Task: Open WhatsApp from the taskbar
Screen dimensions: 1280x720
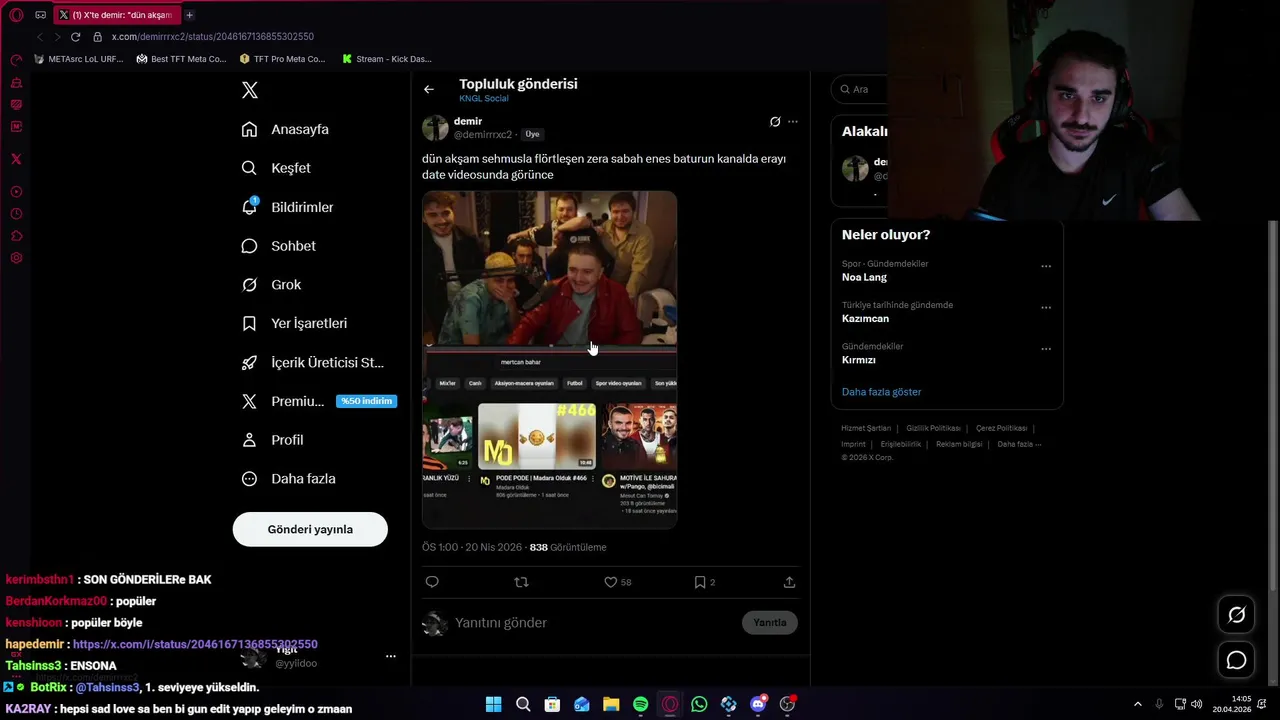Action: click(x=699, y=704)
